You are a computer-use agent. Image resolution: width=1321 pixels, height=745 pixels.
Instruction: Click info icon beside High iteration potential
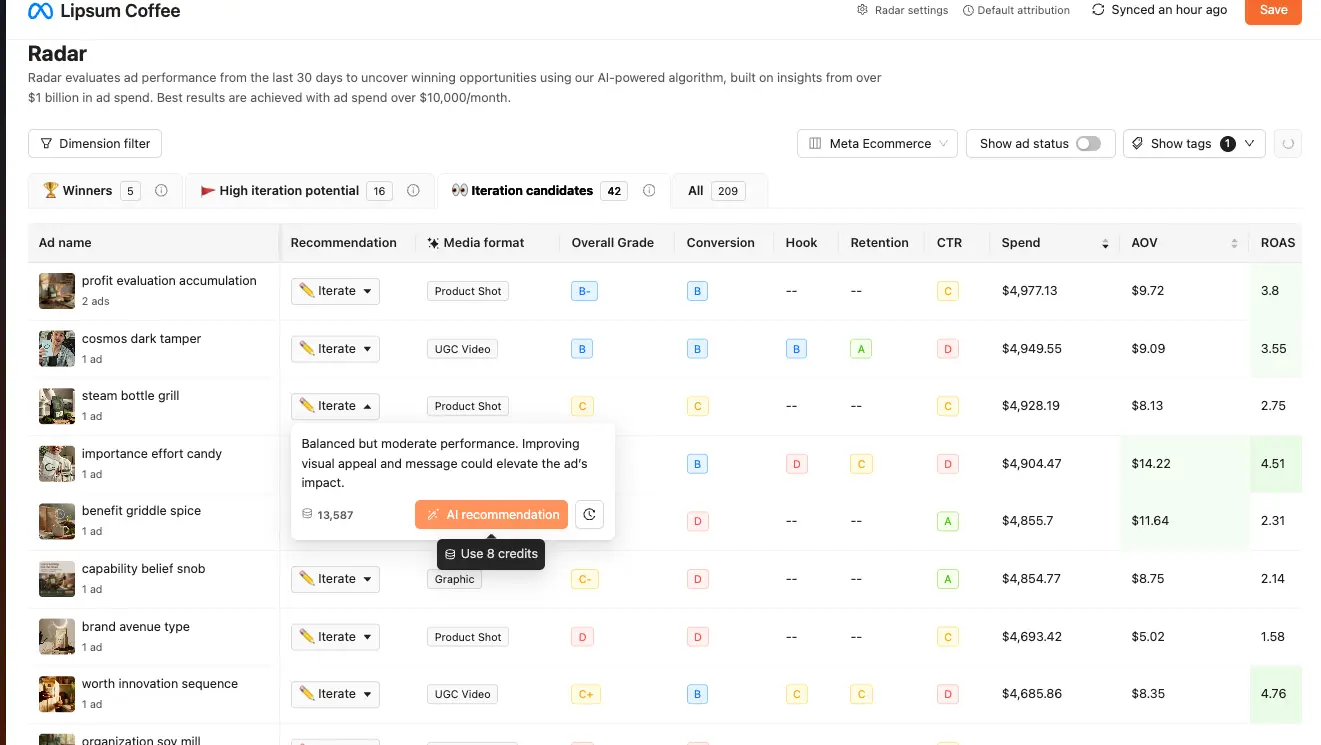[x=413, y=191]
